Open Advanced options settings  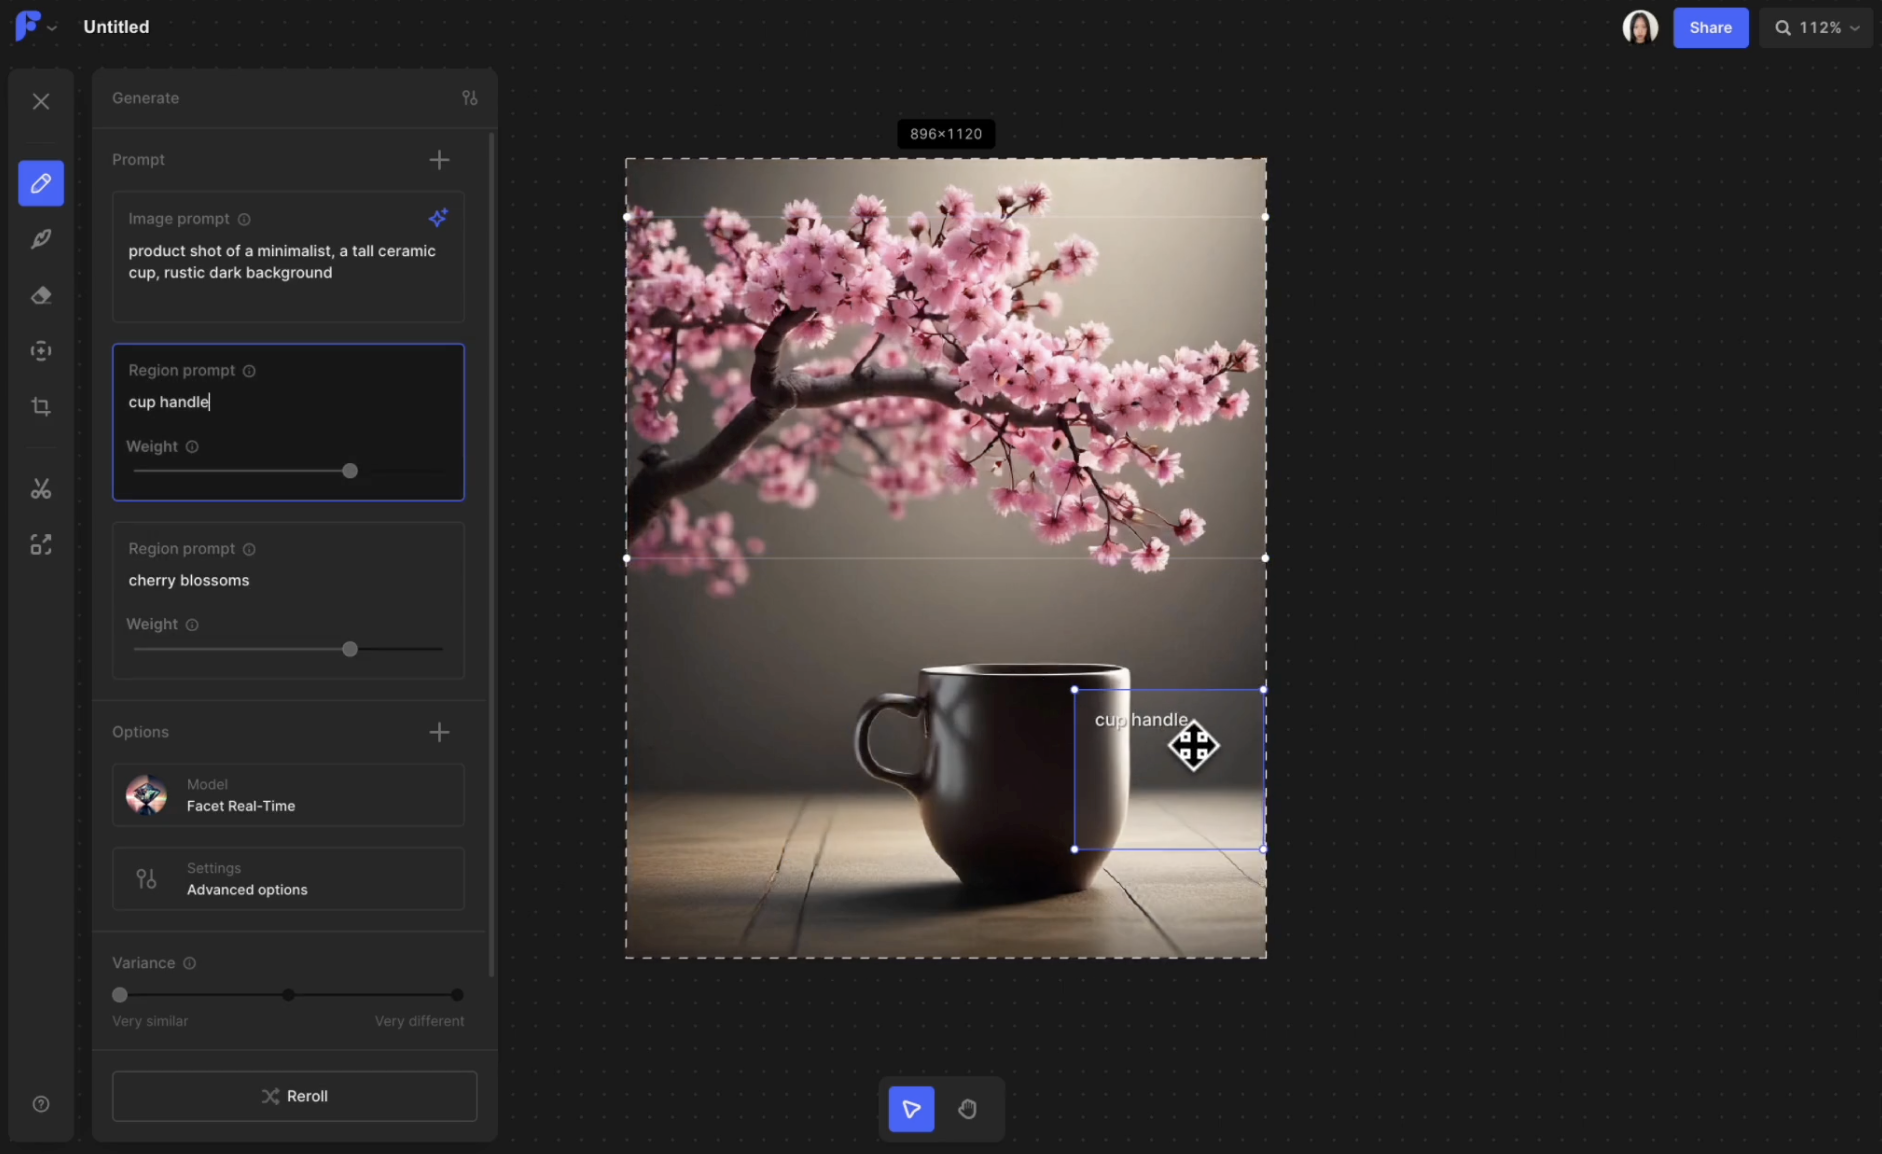[288, 879]
